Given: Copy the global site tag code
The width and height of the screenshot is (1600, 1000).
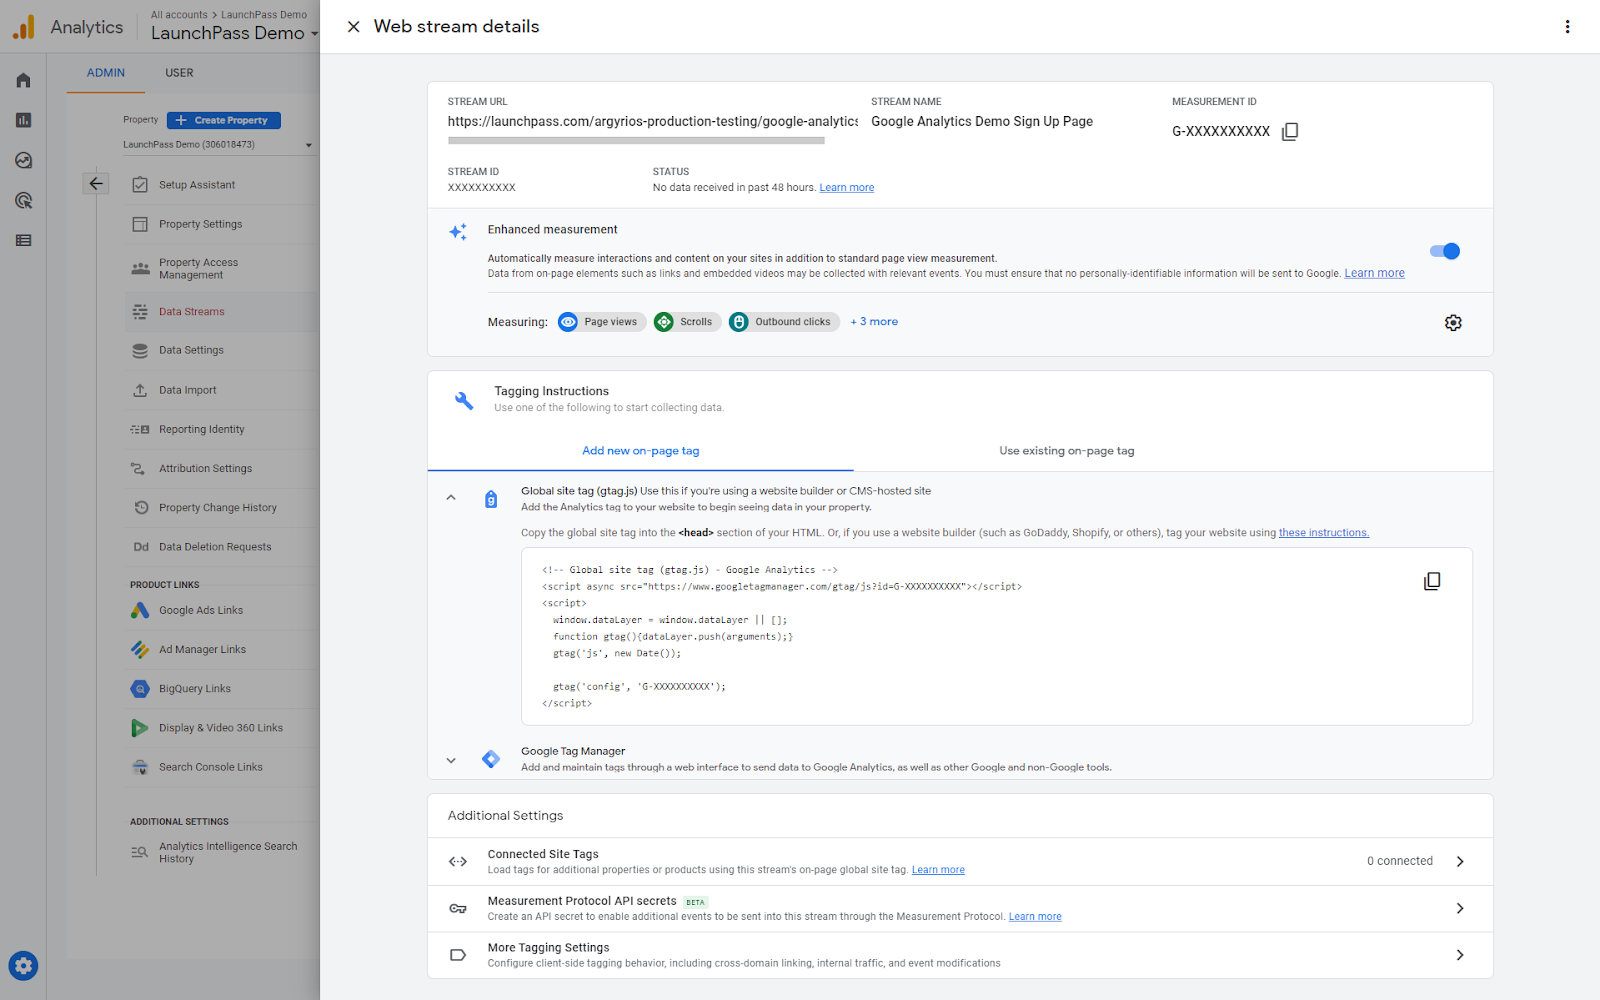Looking at the screenshot, I should tap(1432, 581).
